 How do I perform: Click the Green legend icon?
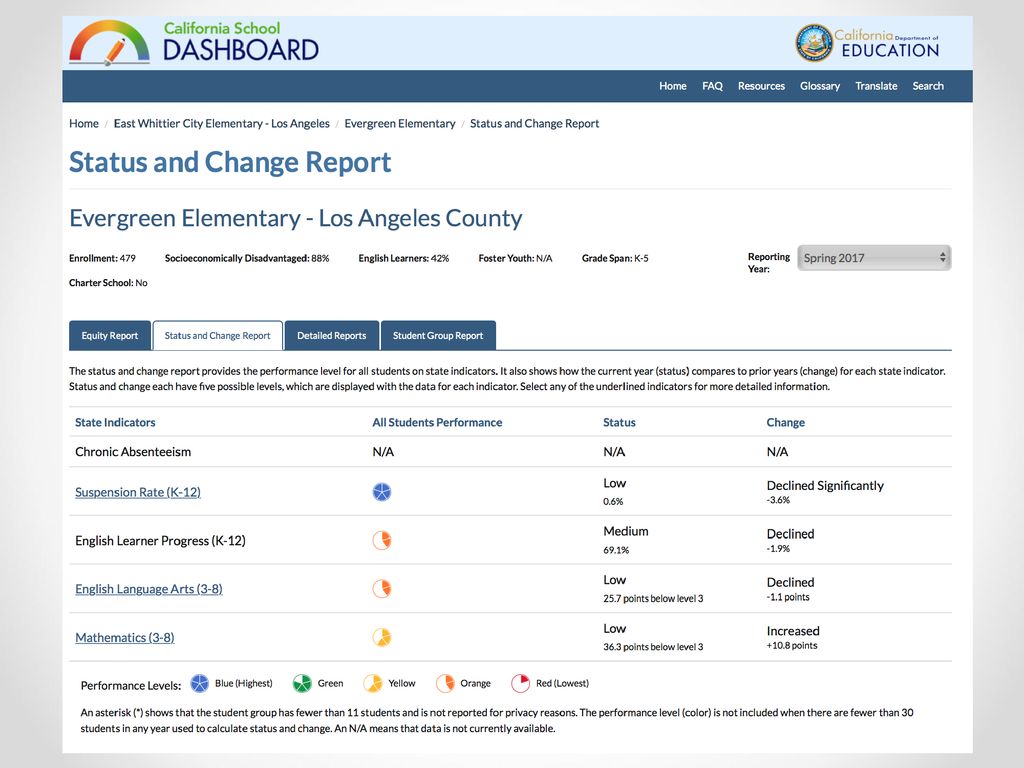302,683
